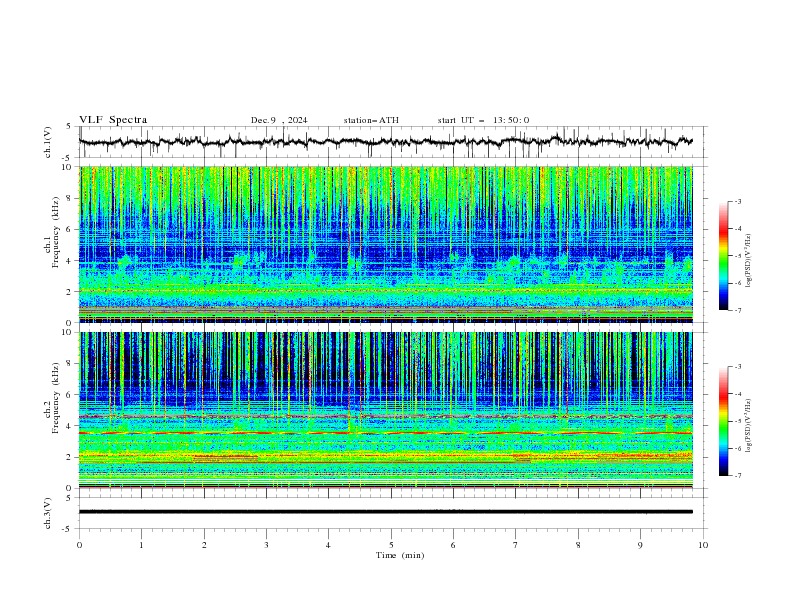Click the ch.1 spectrogram color scale bar
The height and width of the screenshot is (612, 792).
tap(723, 256)
